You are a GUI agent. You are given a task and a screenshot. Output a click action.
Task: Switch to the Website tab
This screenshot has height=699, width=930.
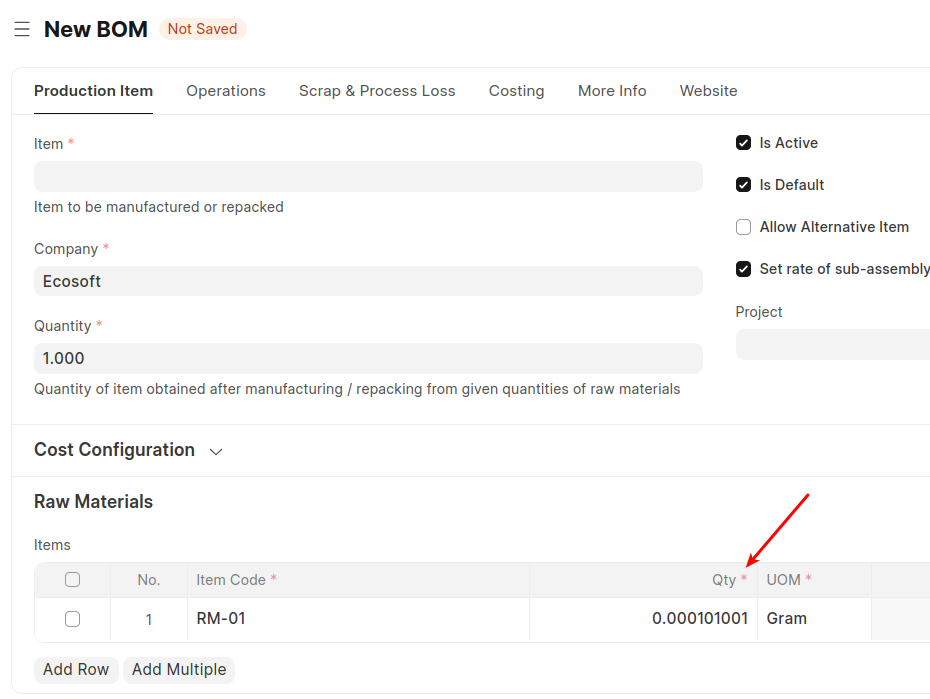point(708,91)
